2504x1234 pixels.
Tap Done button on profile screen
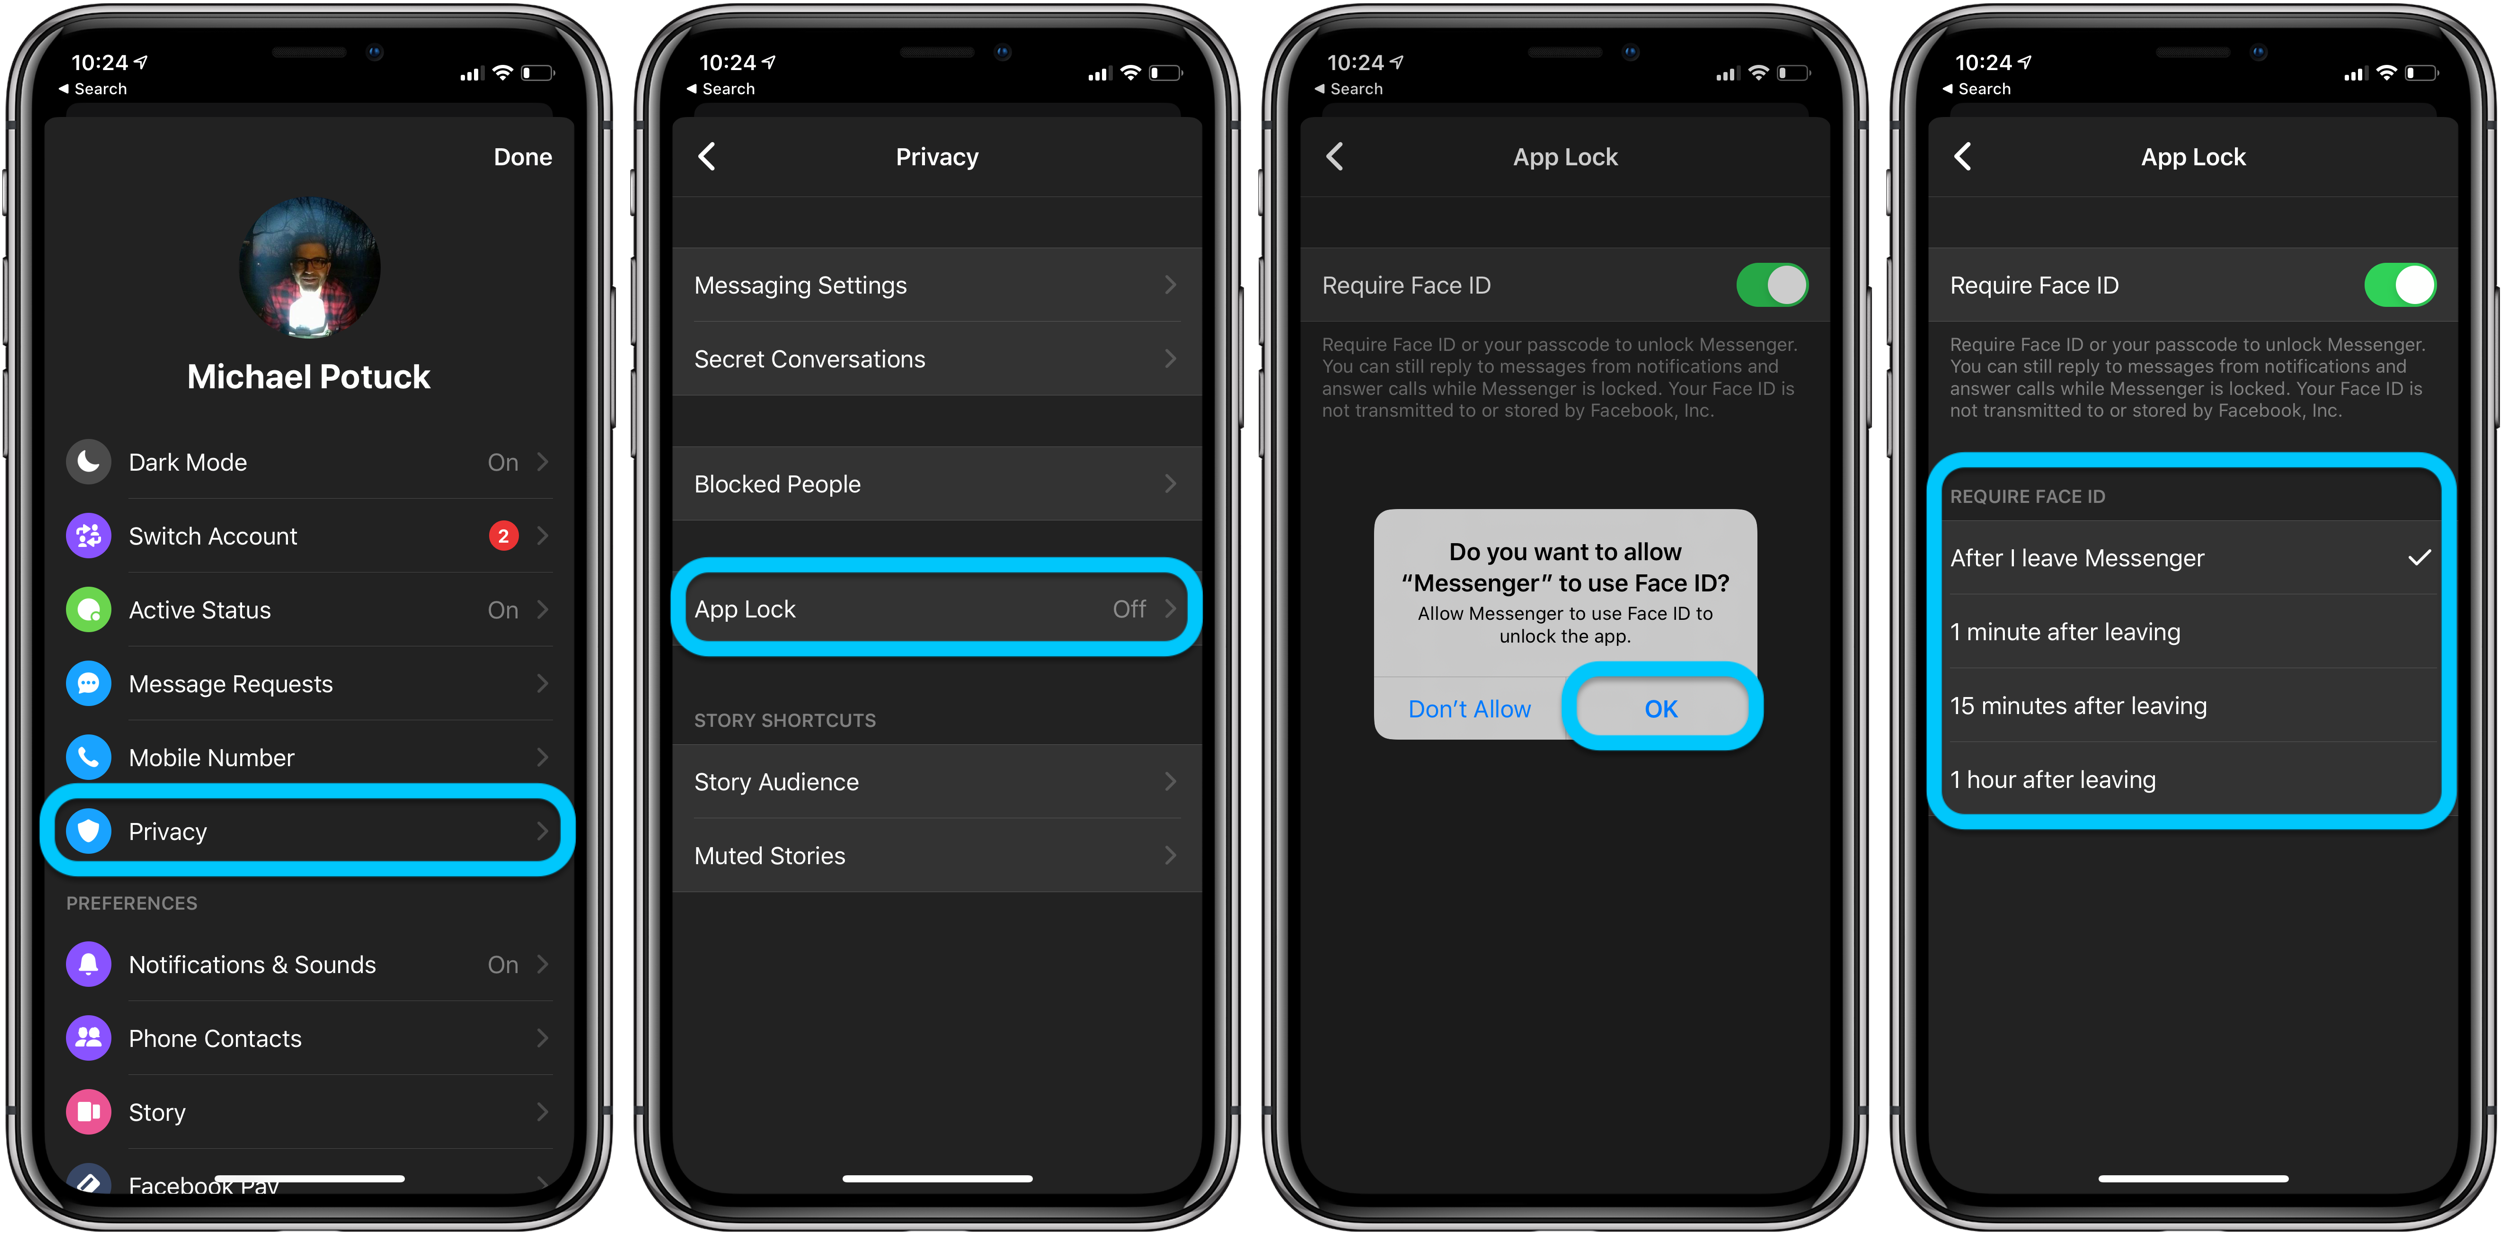[521, 155]
